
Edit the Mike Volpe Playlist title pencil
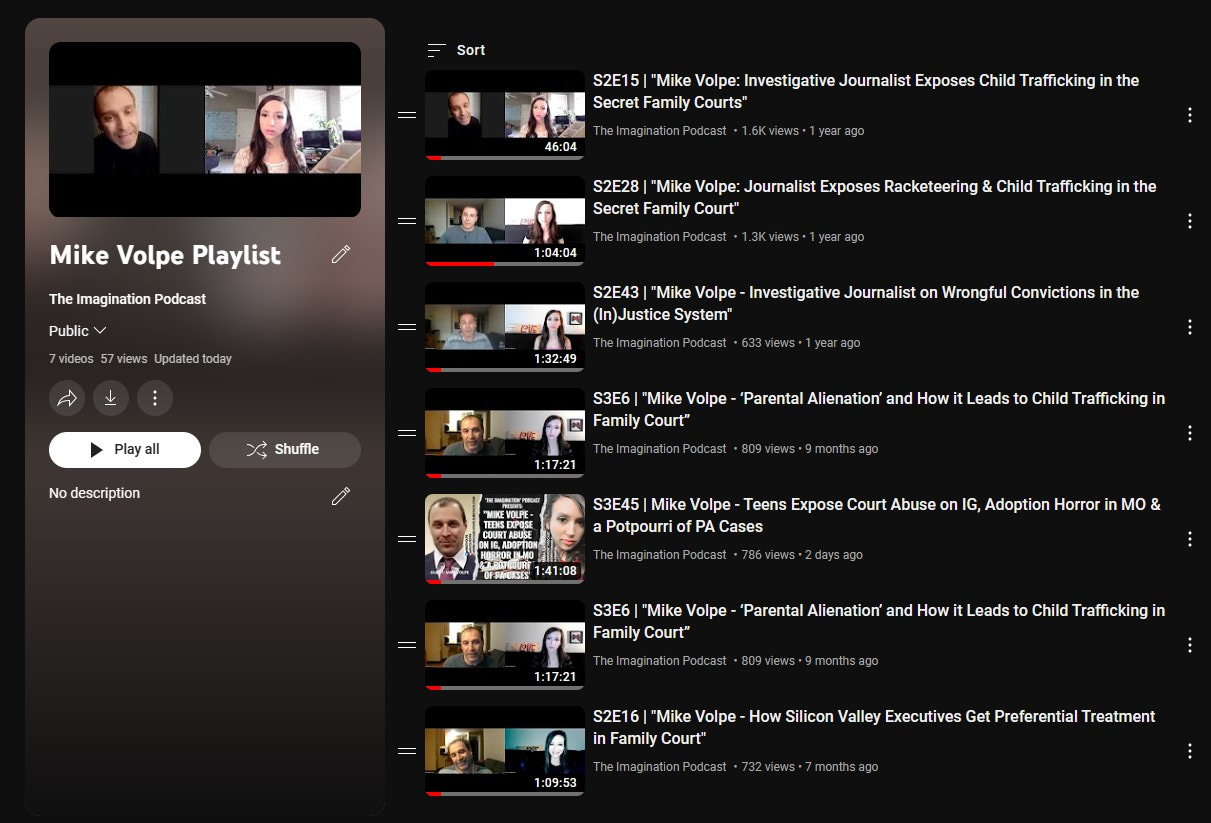[x=341, y=254]
